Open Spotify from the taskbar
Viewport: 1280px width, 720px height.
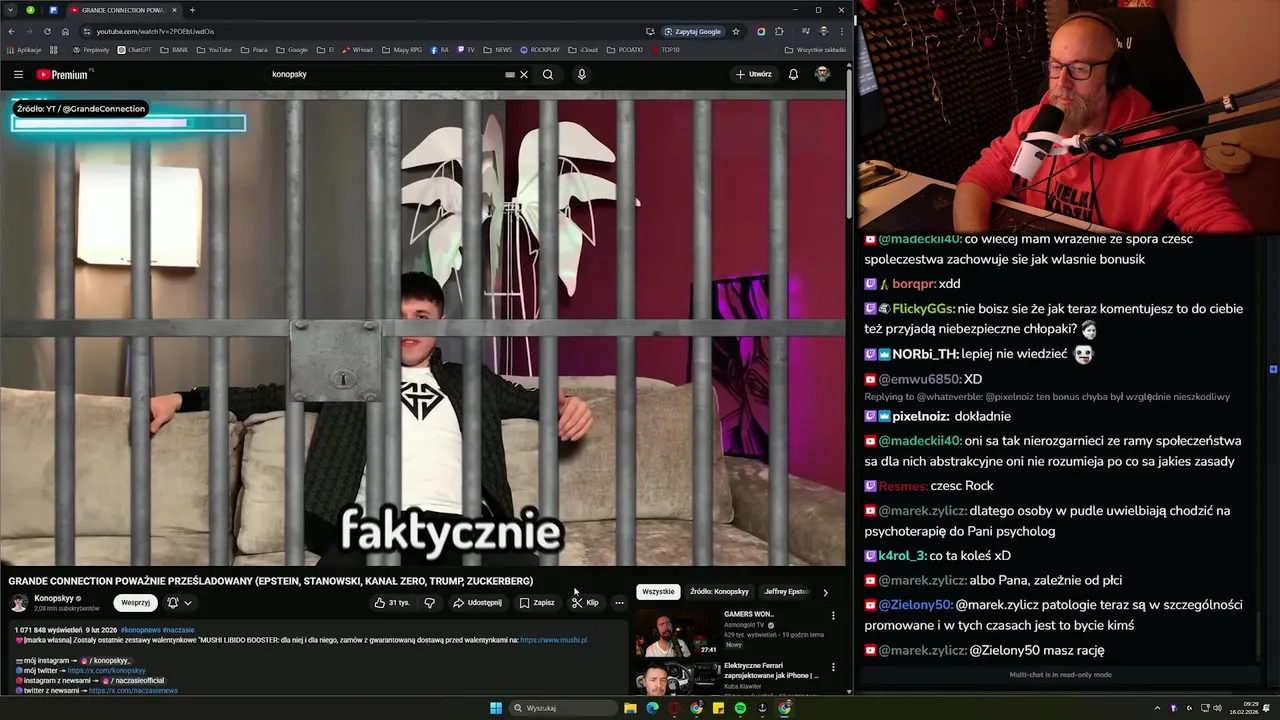[x=740, y=708]
